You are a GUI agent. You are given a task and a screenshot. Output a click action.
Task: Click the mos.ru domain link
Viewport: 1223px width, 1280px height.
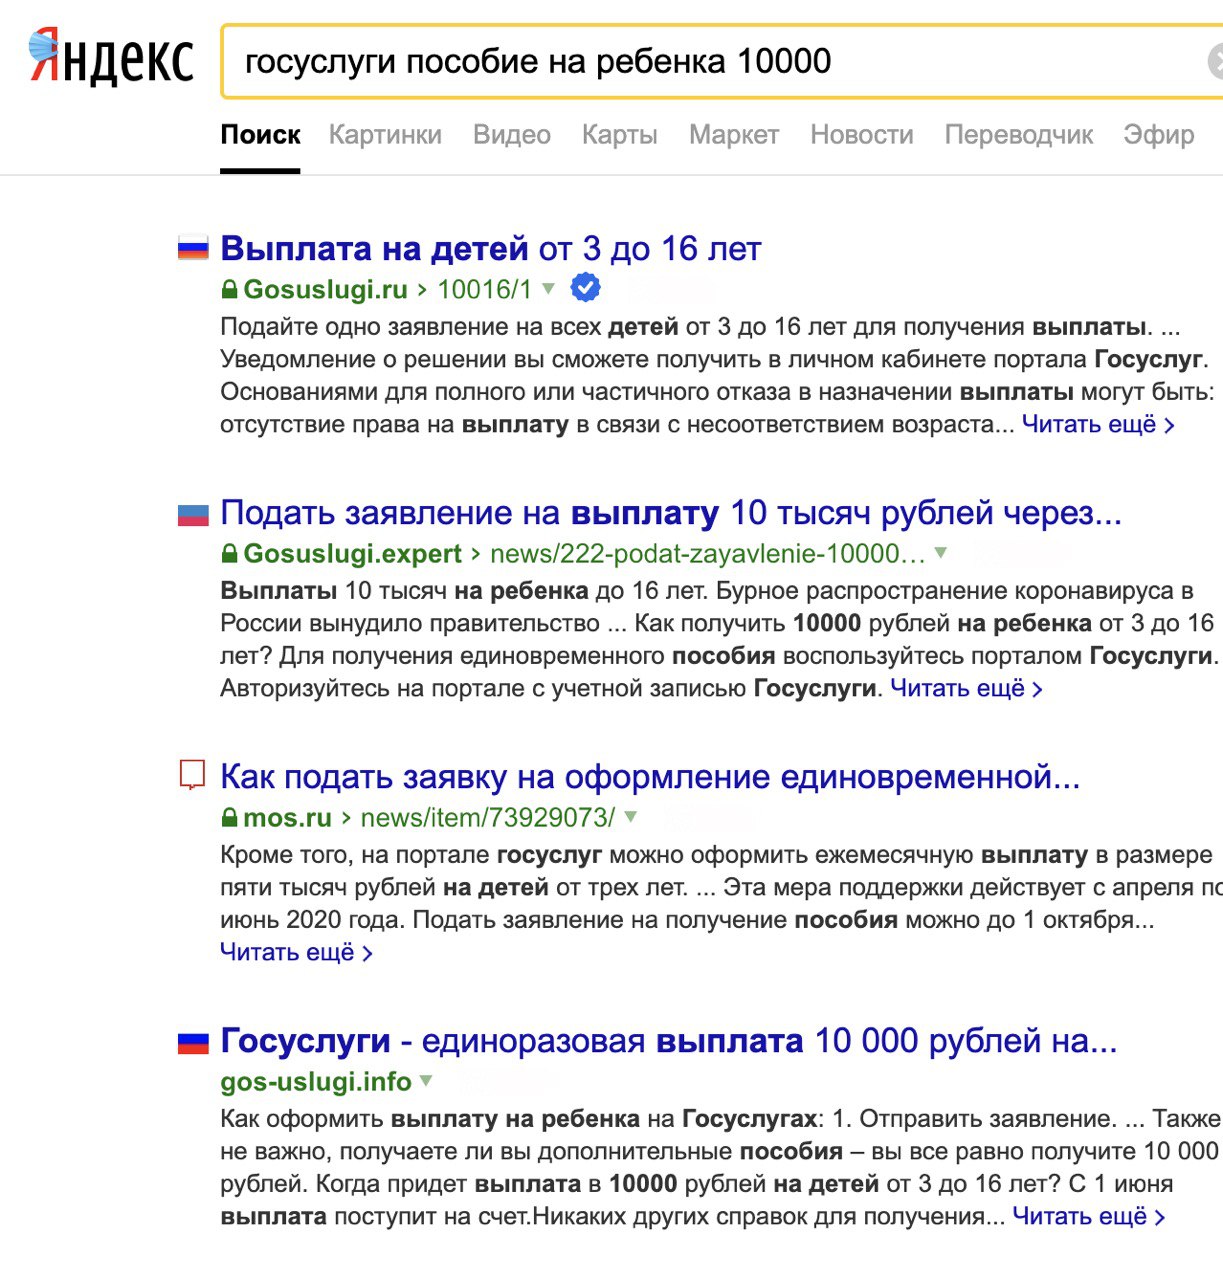tap(287, 818)
